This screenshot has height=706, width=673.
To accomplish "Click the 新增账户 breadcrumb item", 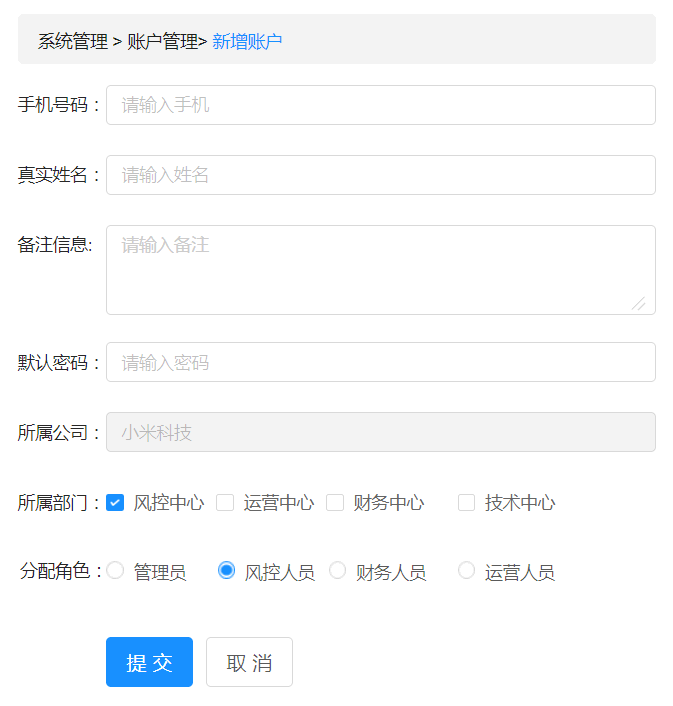I will click(247, 41).
